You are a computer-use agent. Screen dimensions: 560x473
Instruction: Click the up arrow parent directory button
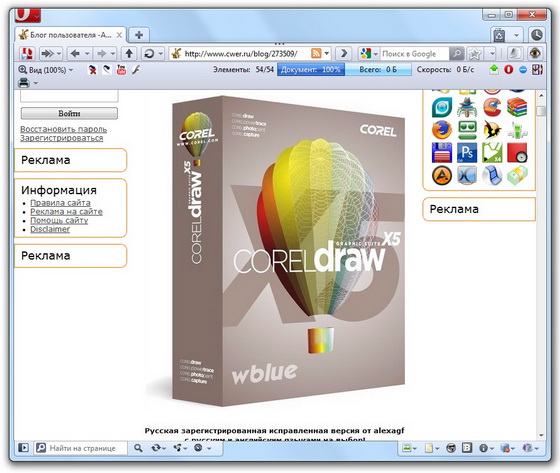(x=129, y=54)
